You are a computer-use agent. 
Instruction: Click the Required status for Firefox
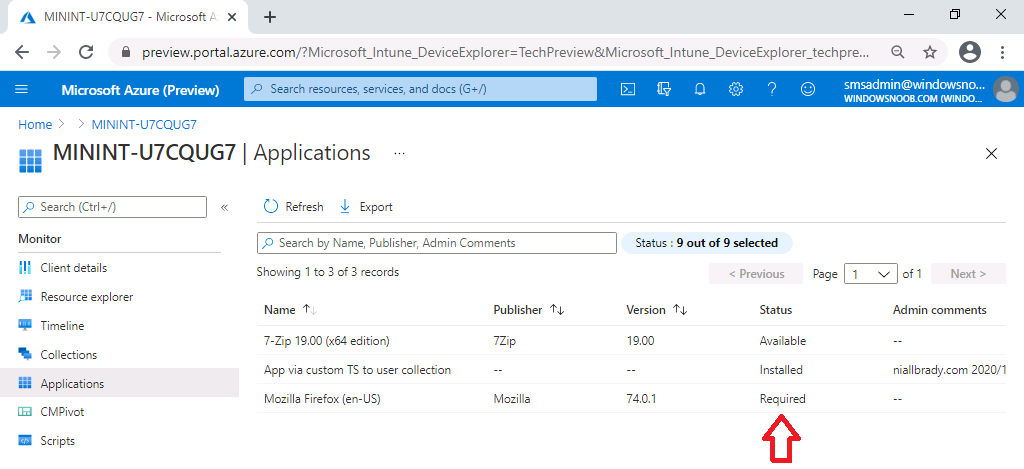coord(782,398)
